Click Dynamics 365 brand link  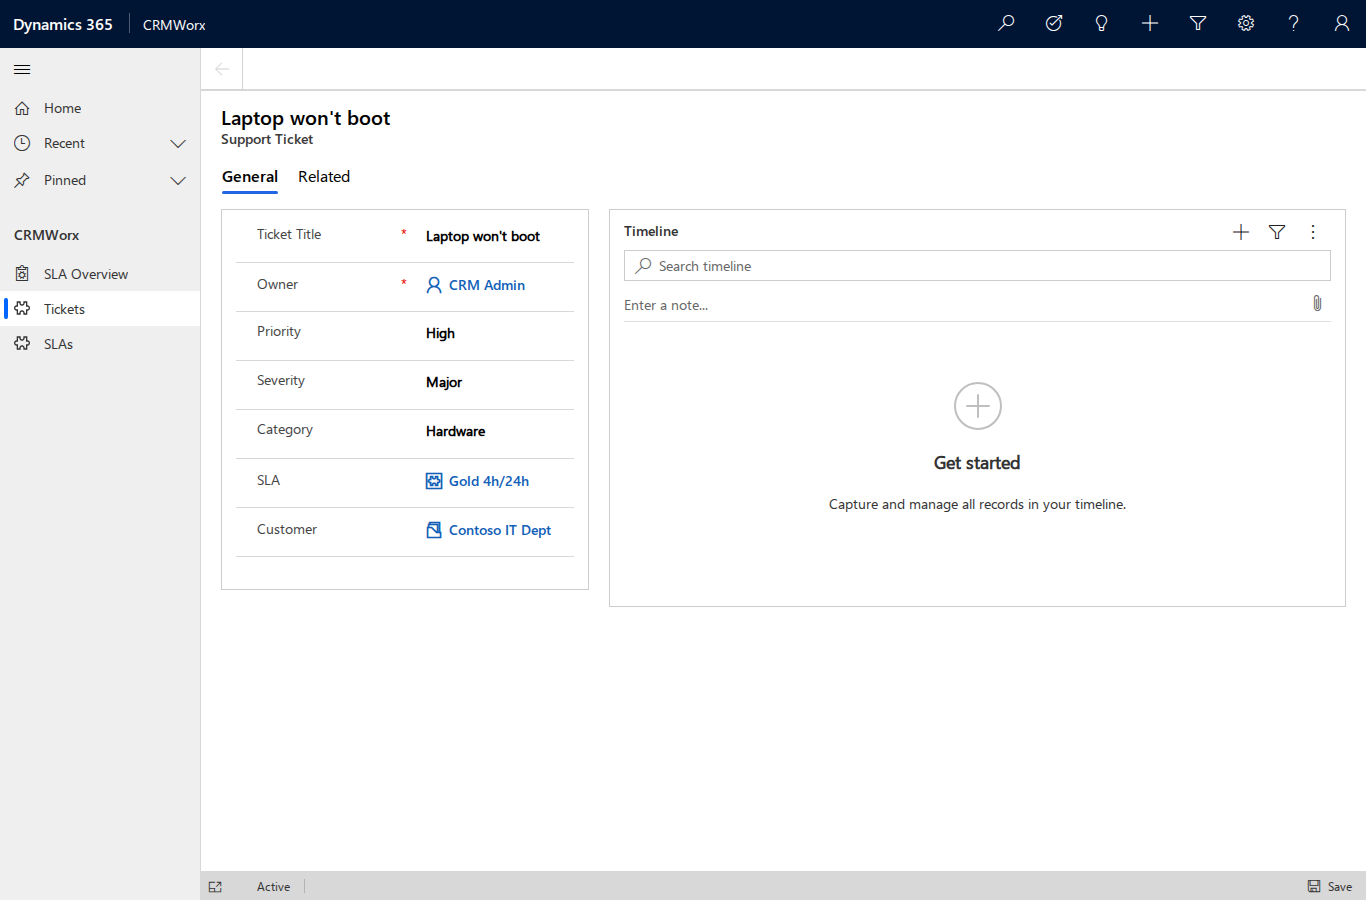[x=63, y=24]
